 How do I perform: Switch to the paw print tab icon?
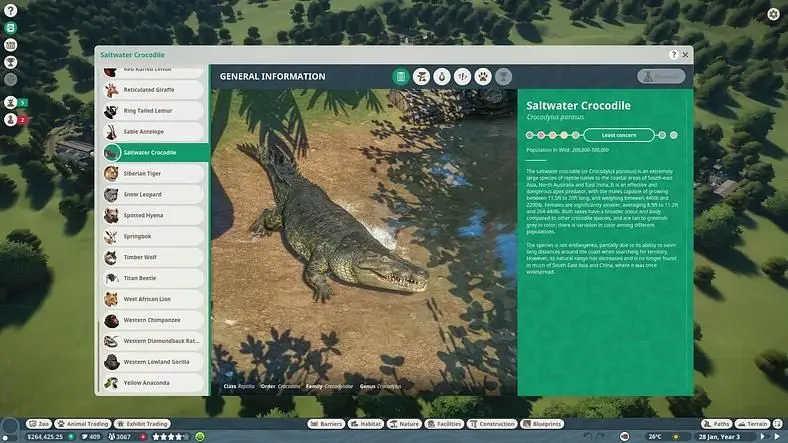pyautogui.click(x=483, y=76)
